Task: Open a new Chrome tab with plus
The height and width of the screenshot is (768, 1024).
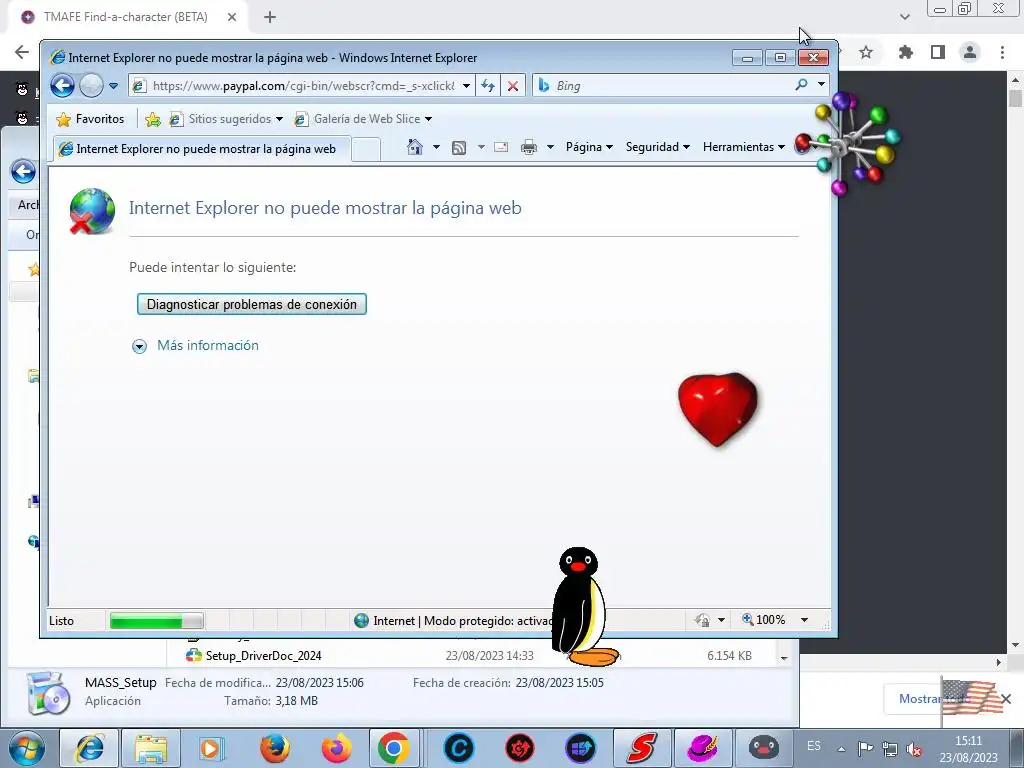Action: pos(270,17)
